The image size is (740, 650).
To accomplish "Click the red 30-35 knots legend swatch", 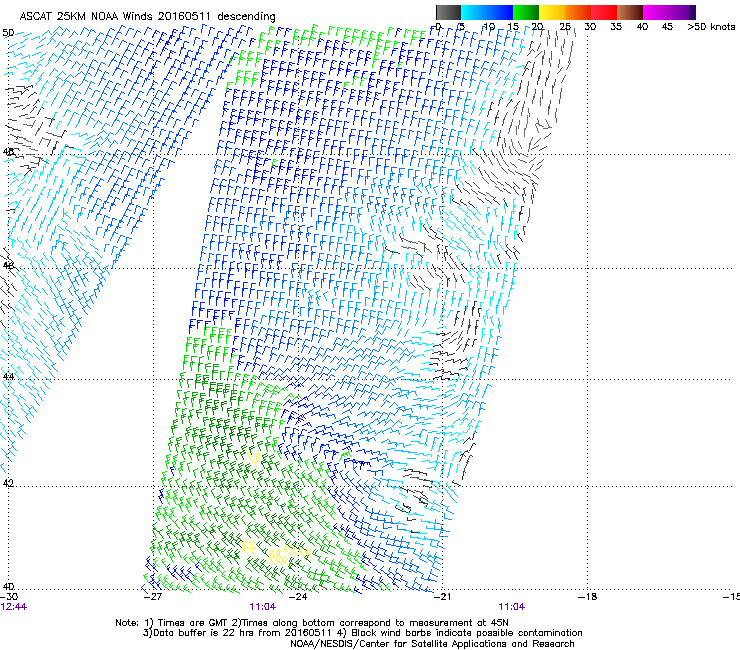I will [x=604, y=12].
